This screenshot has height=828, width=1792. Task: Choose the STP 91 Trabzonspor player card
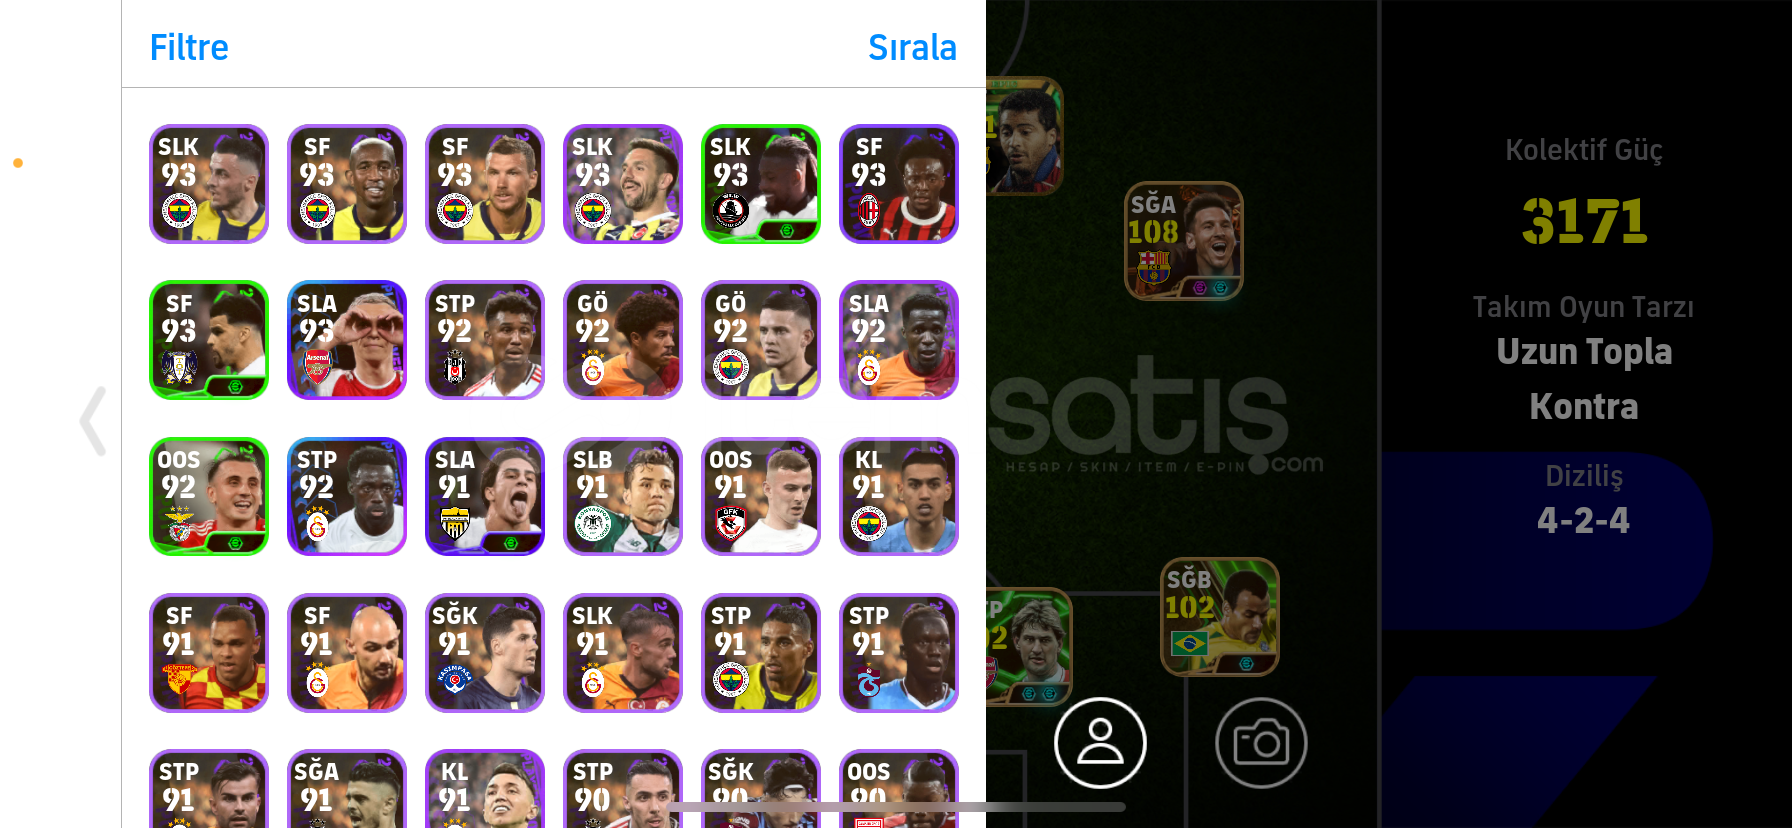pos(899,653)
